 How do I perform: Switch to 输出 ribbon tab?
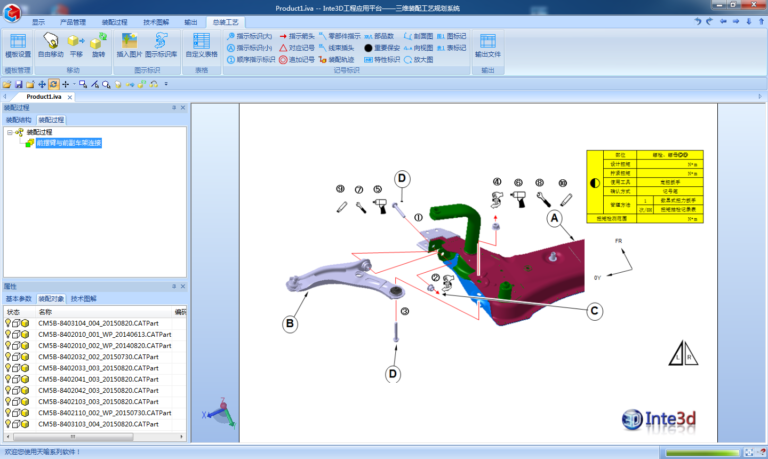191,22
